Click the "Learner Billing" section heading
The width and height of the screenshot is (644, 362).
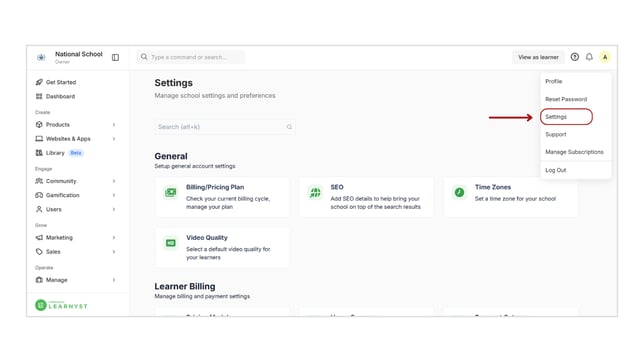185,286
